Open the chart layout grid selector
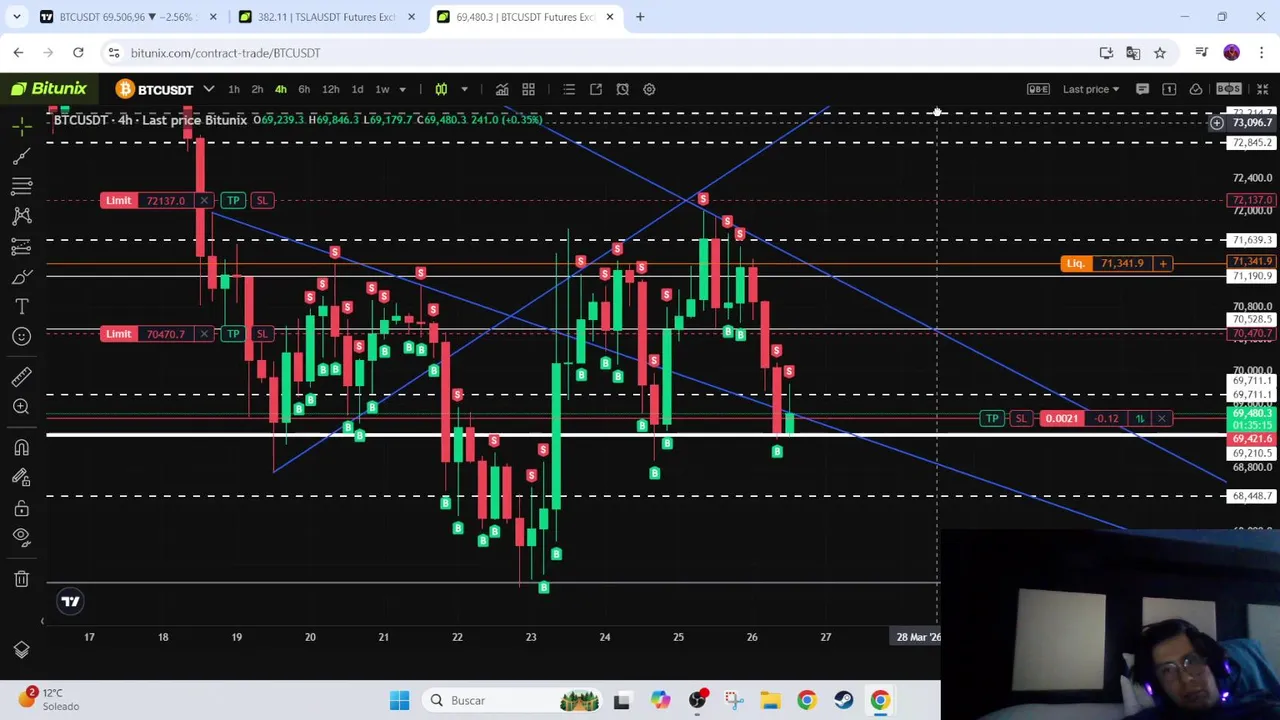1280x720 pixels. pos(528,89)
